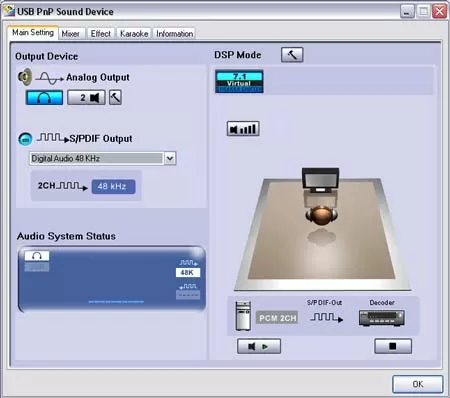Click the monitor in the virtual room
The height and width of the screenshot is (398, 450).
[x=320, y=180]
